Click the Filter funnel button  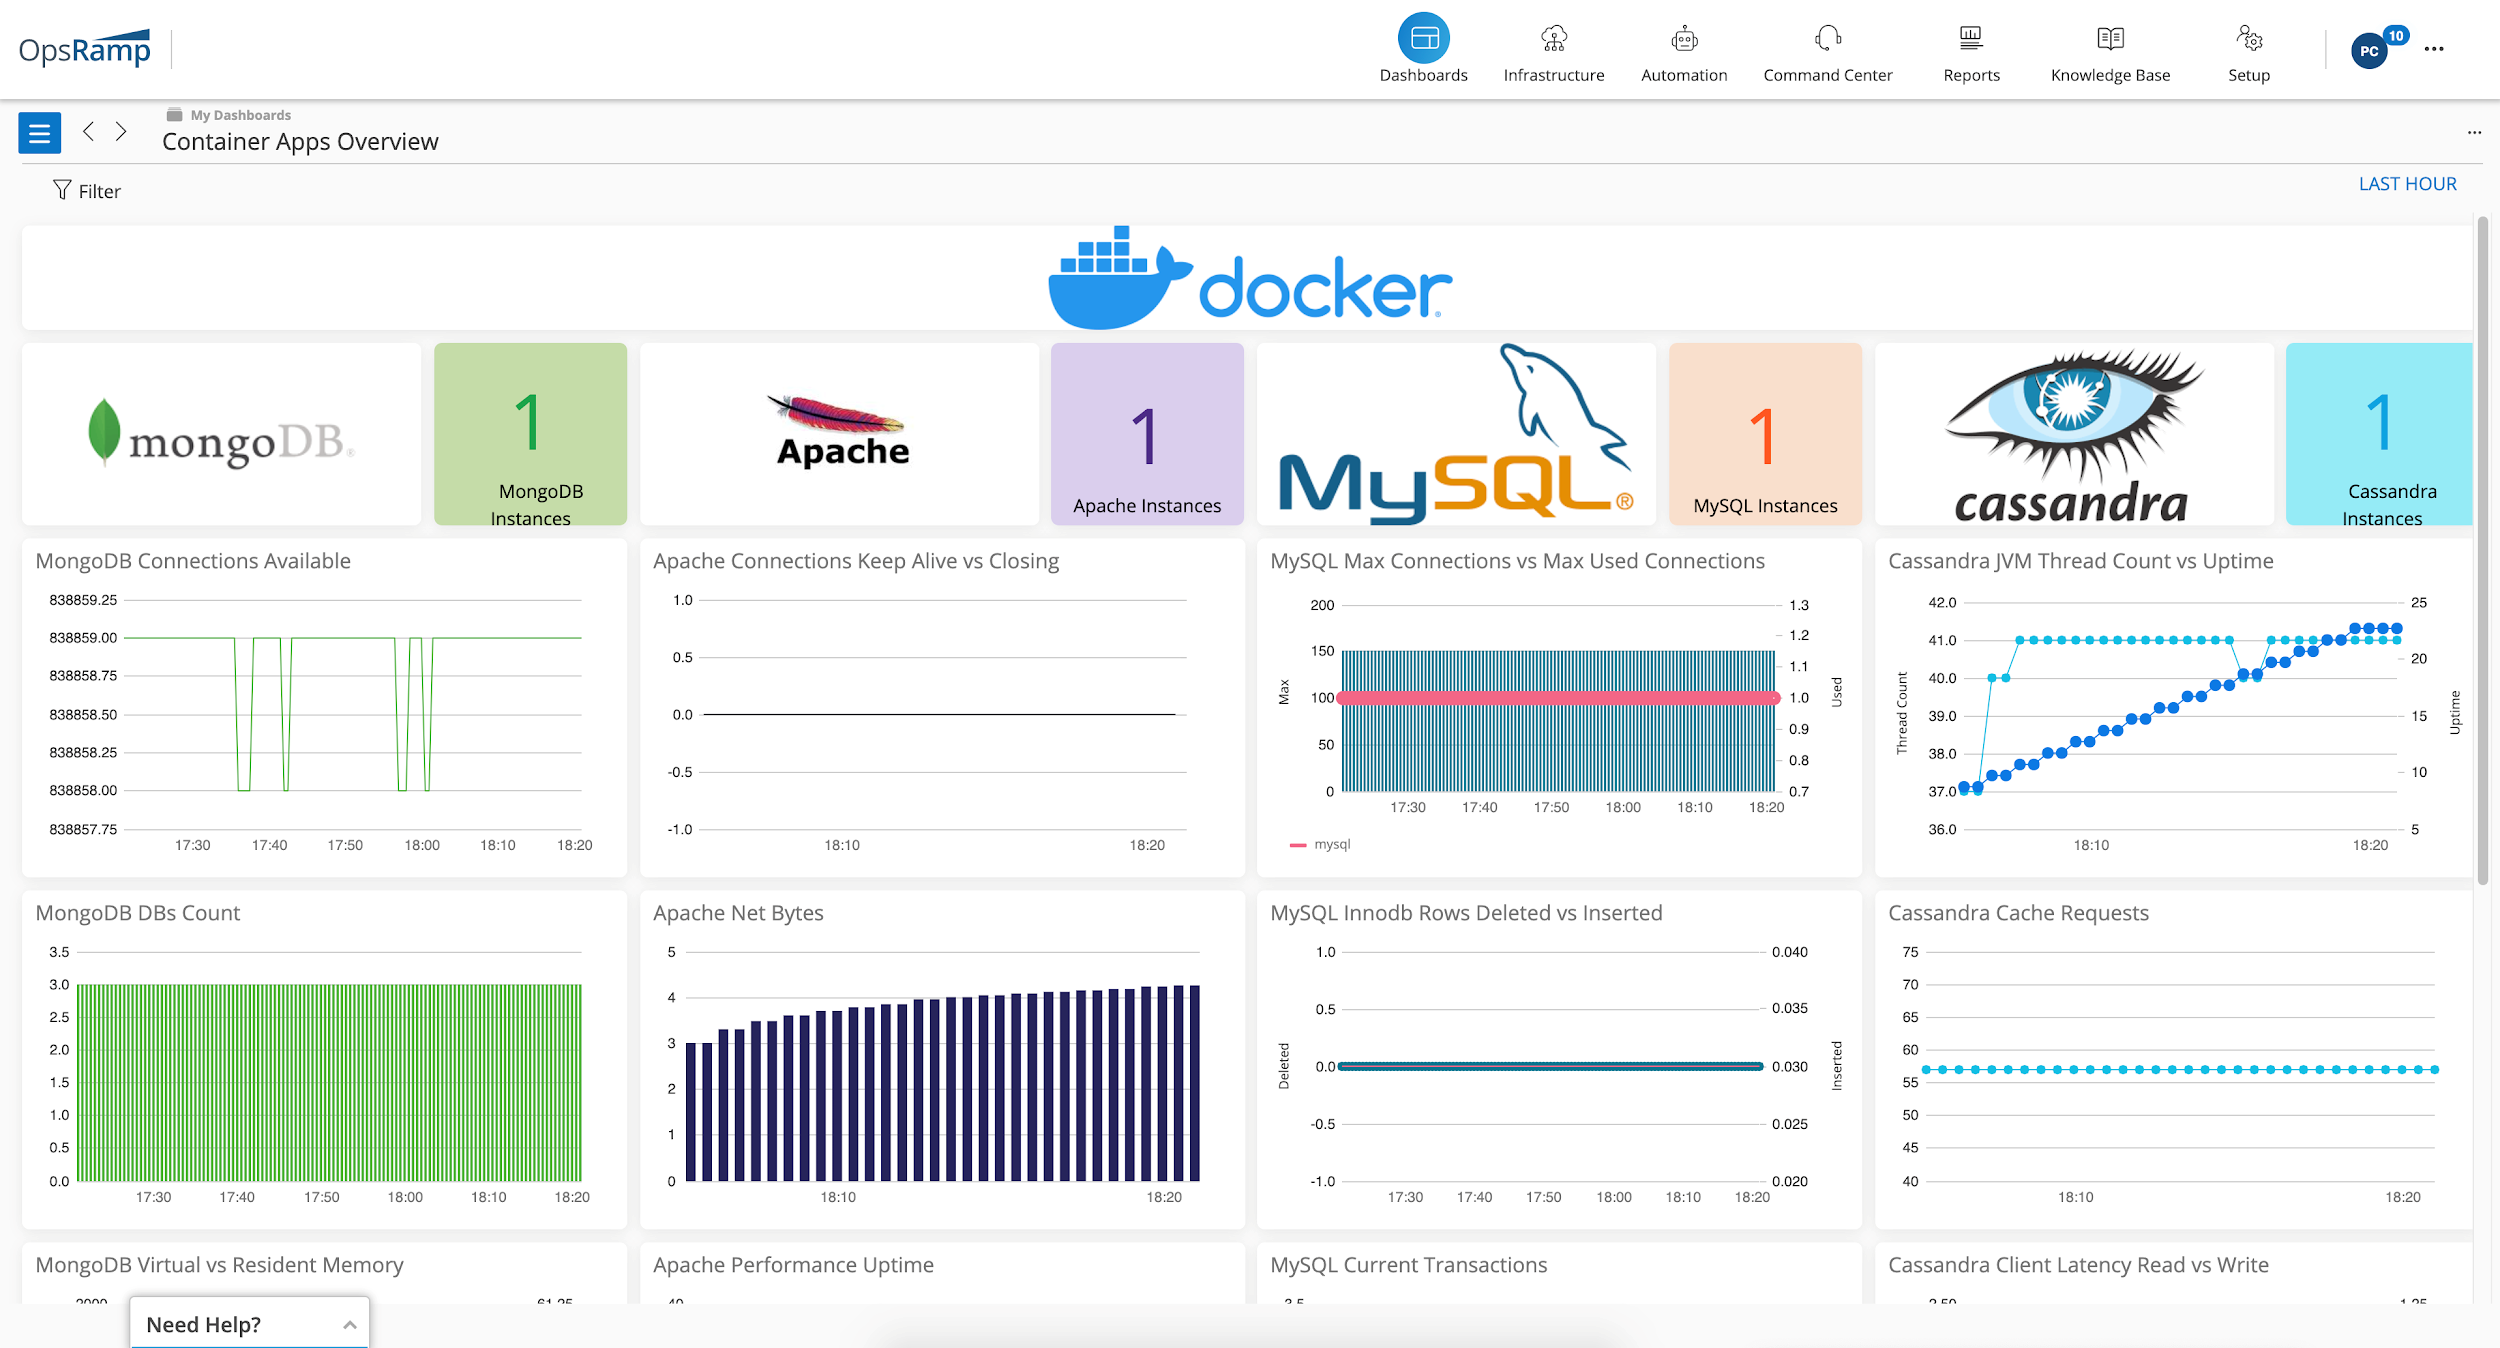86,190
